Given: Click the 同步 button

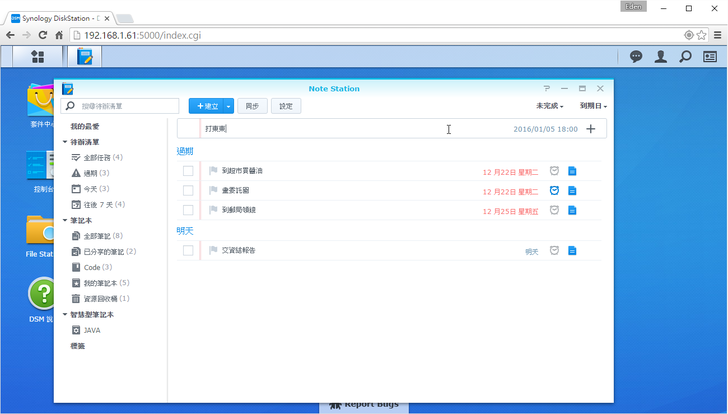Looking at the screenshot, I should tap(252, 106).
